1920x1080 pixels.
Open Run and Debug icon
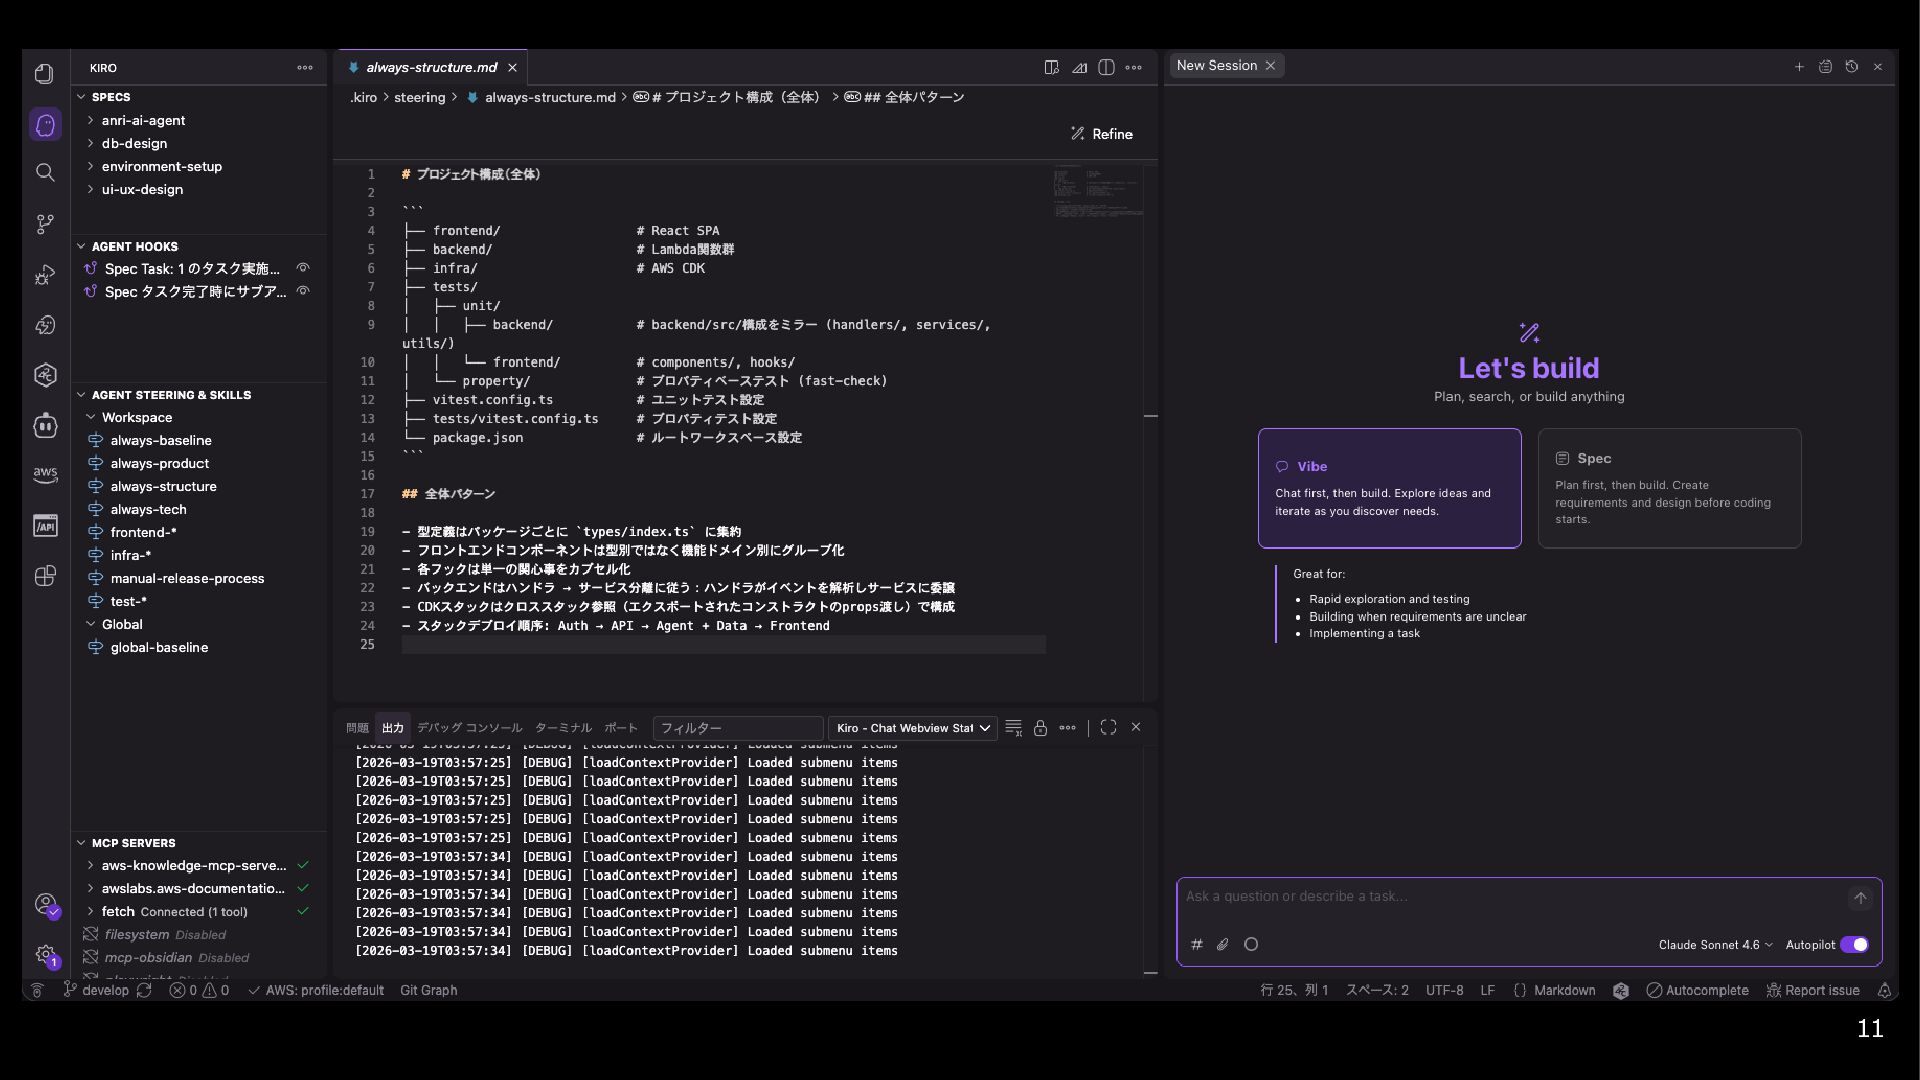tap(45, 275)
